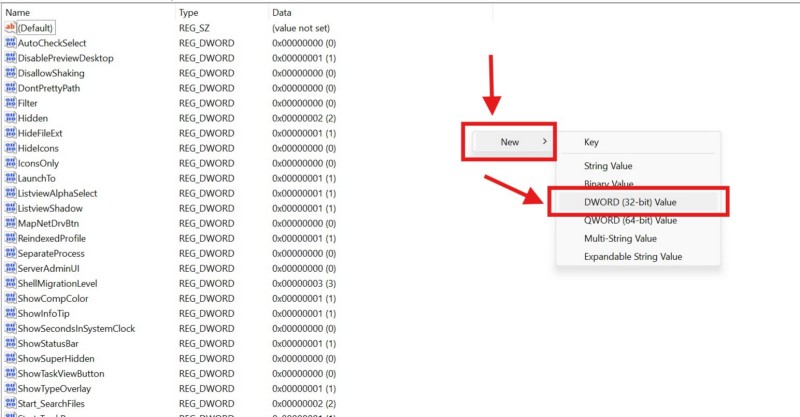The height and width of the screenshot is (417, 800).
Task: Click the Start_SearchFiles icon
Action: 10,403
